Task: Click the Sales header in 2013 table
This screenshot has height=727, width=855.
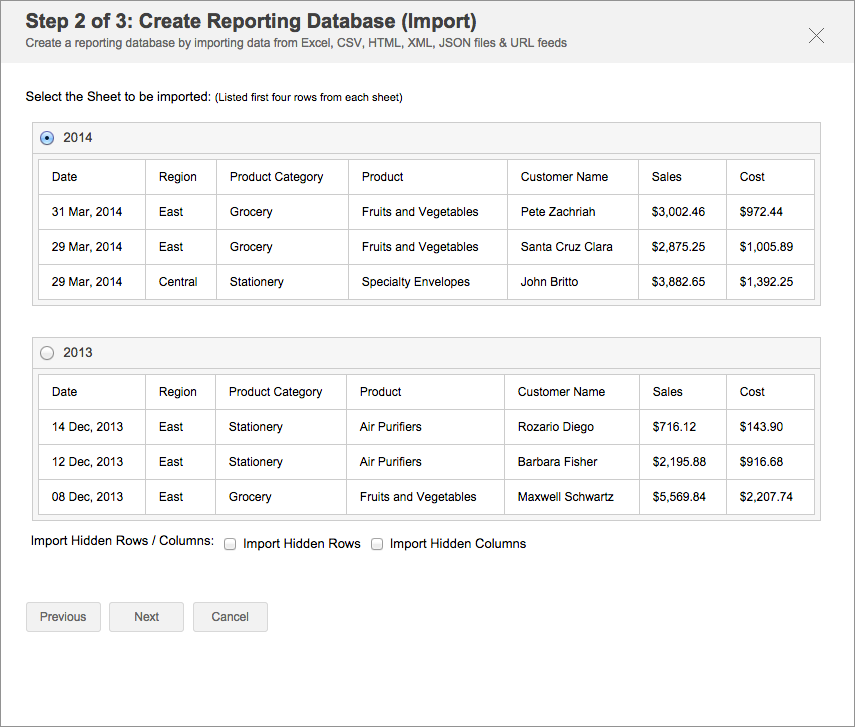Action: pos(667,392)
